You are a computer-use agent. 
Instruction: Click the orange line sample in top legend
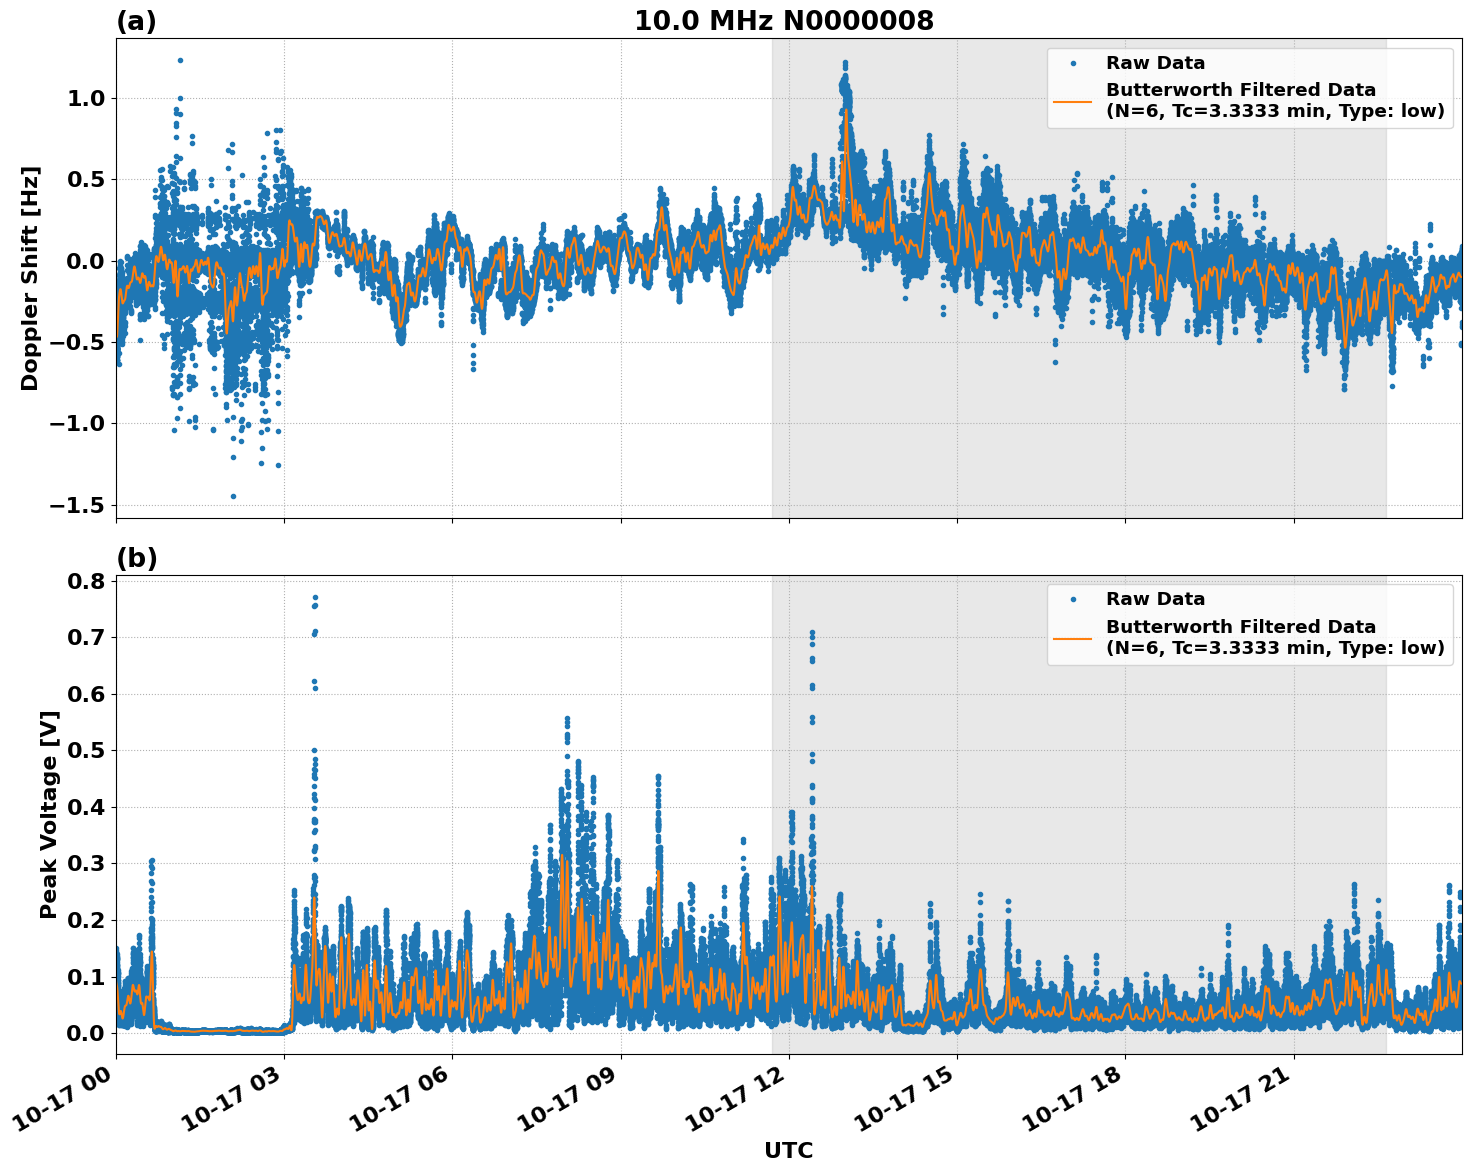tap(1072, 101)
